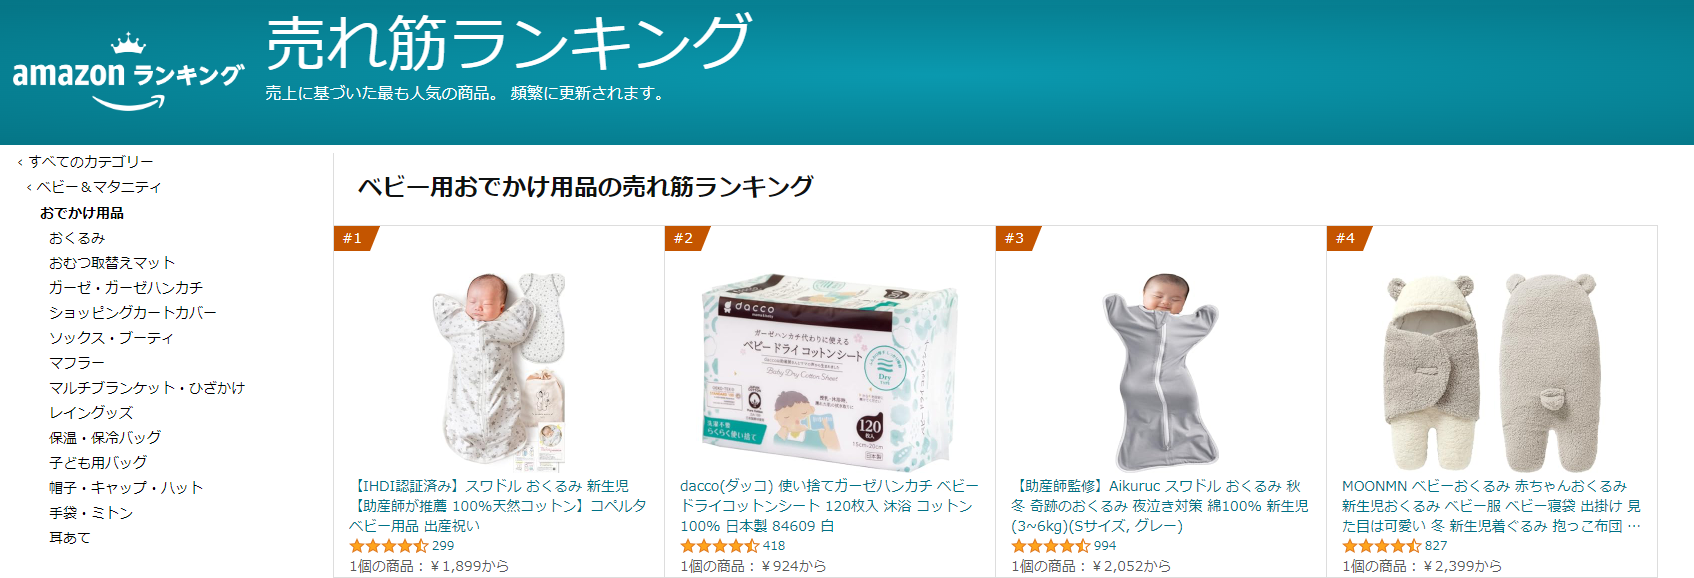Click the star rating for MOONMN おくるみ
The width and height of the screenshot is (1694, 578).
(x=1382, y=546)
